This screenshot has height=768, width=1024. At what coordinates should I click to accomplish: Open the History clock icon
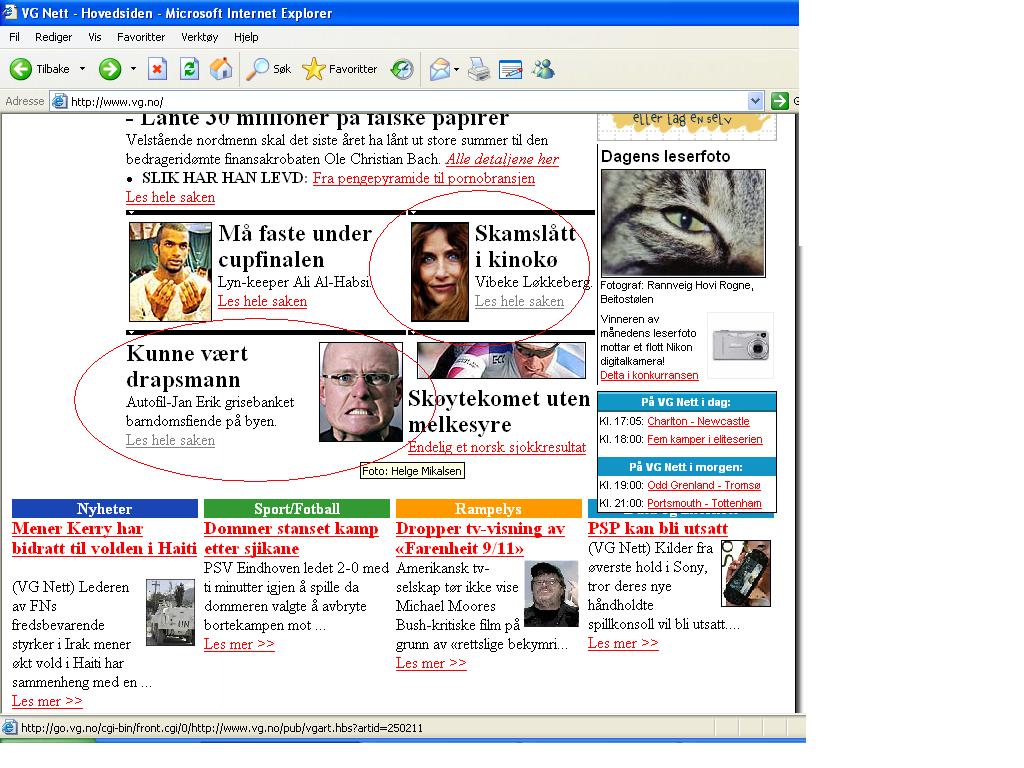pos(402,69)
